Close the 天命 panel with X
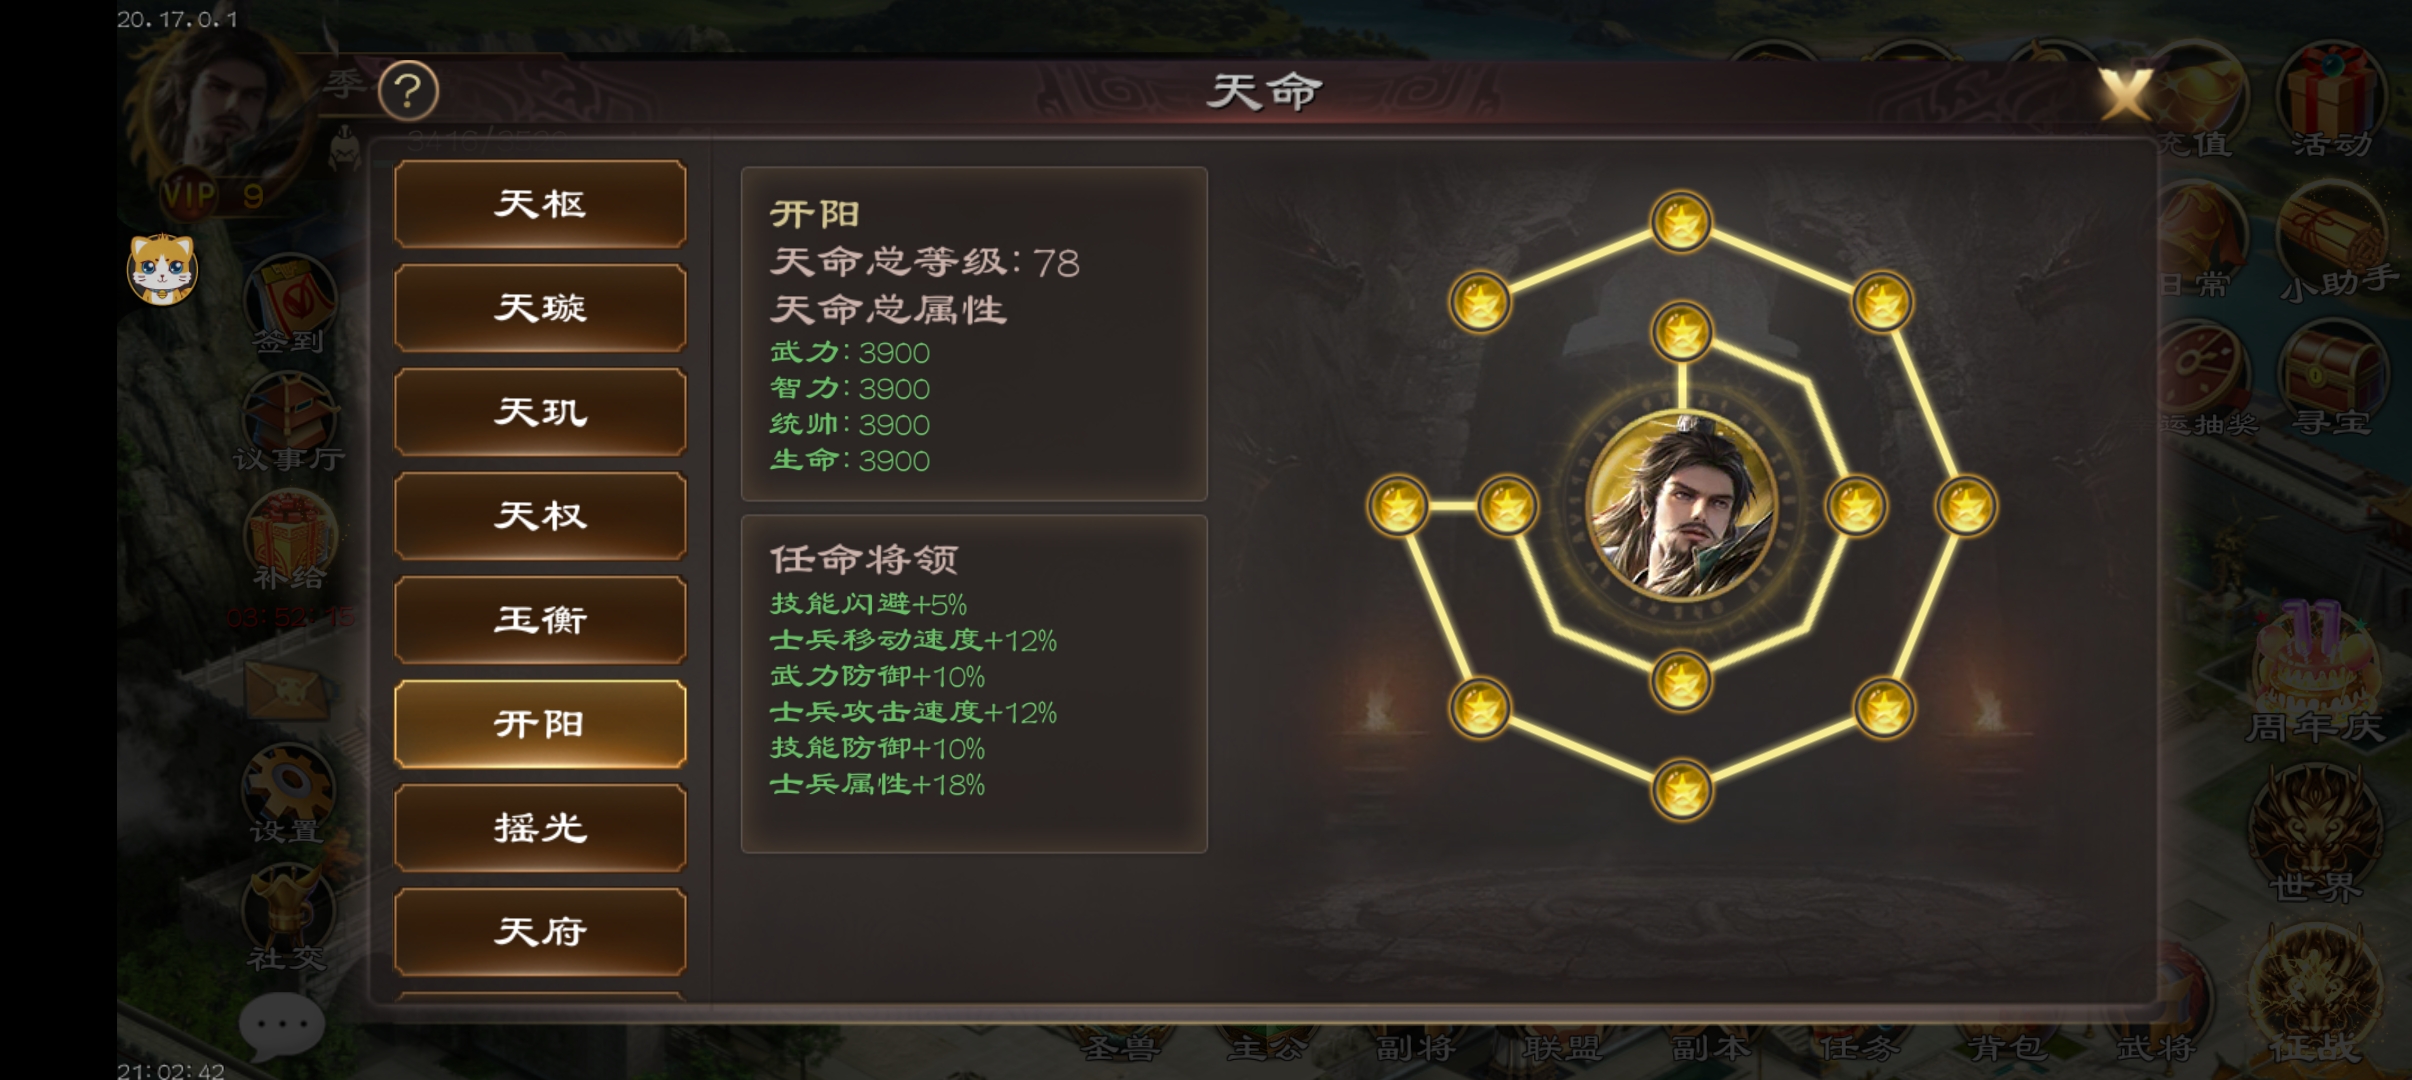Image resolution: width=2412 pixels, height=1080 pixels. point(2126,94)
